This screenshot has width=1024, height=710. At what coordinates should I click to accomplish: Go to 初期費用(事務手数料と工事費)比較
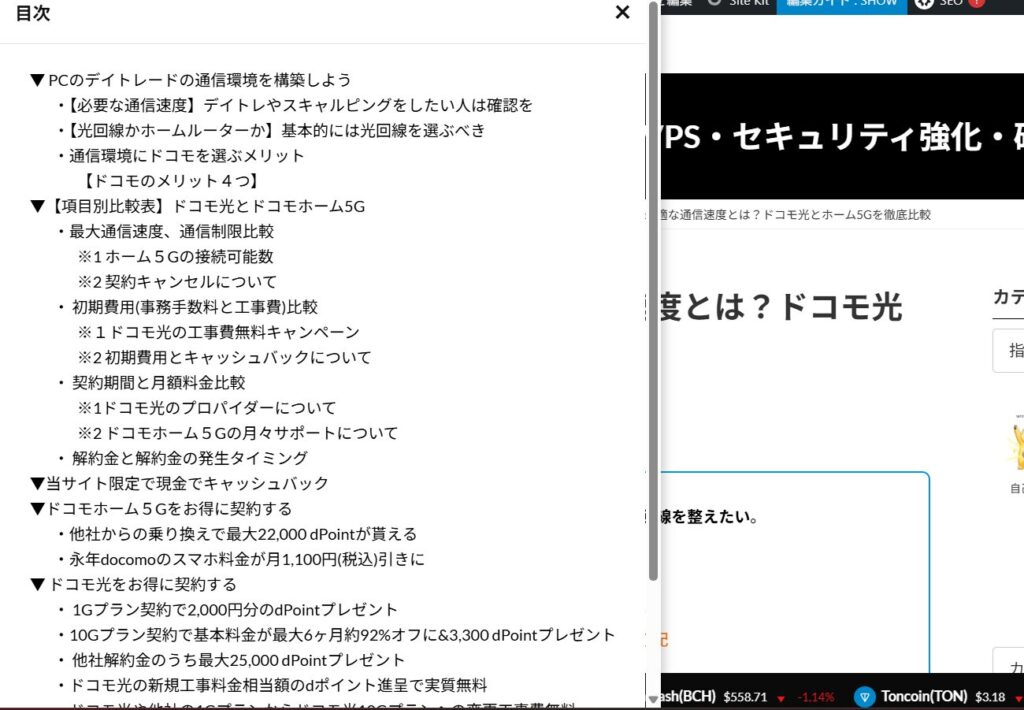click(x=195, y=307)
